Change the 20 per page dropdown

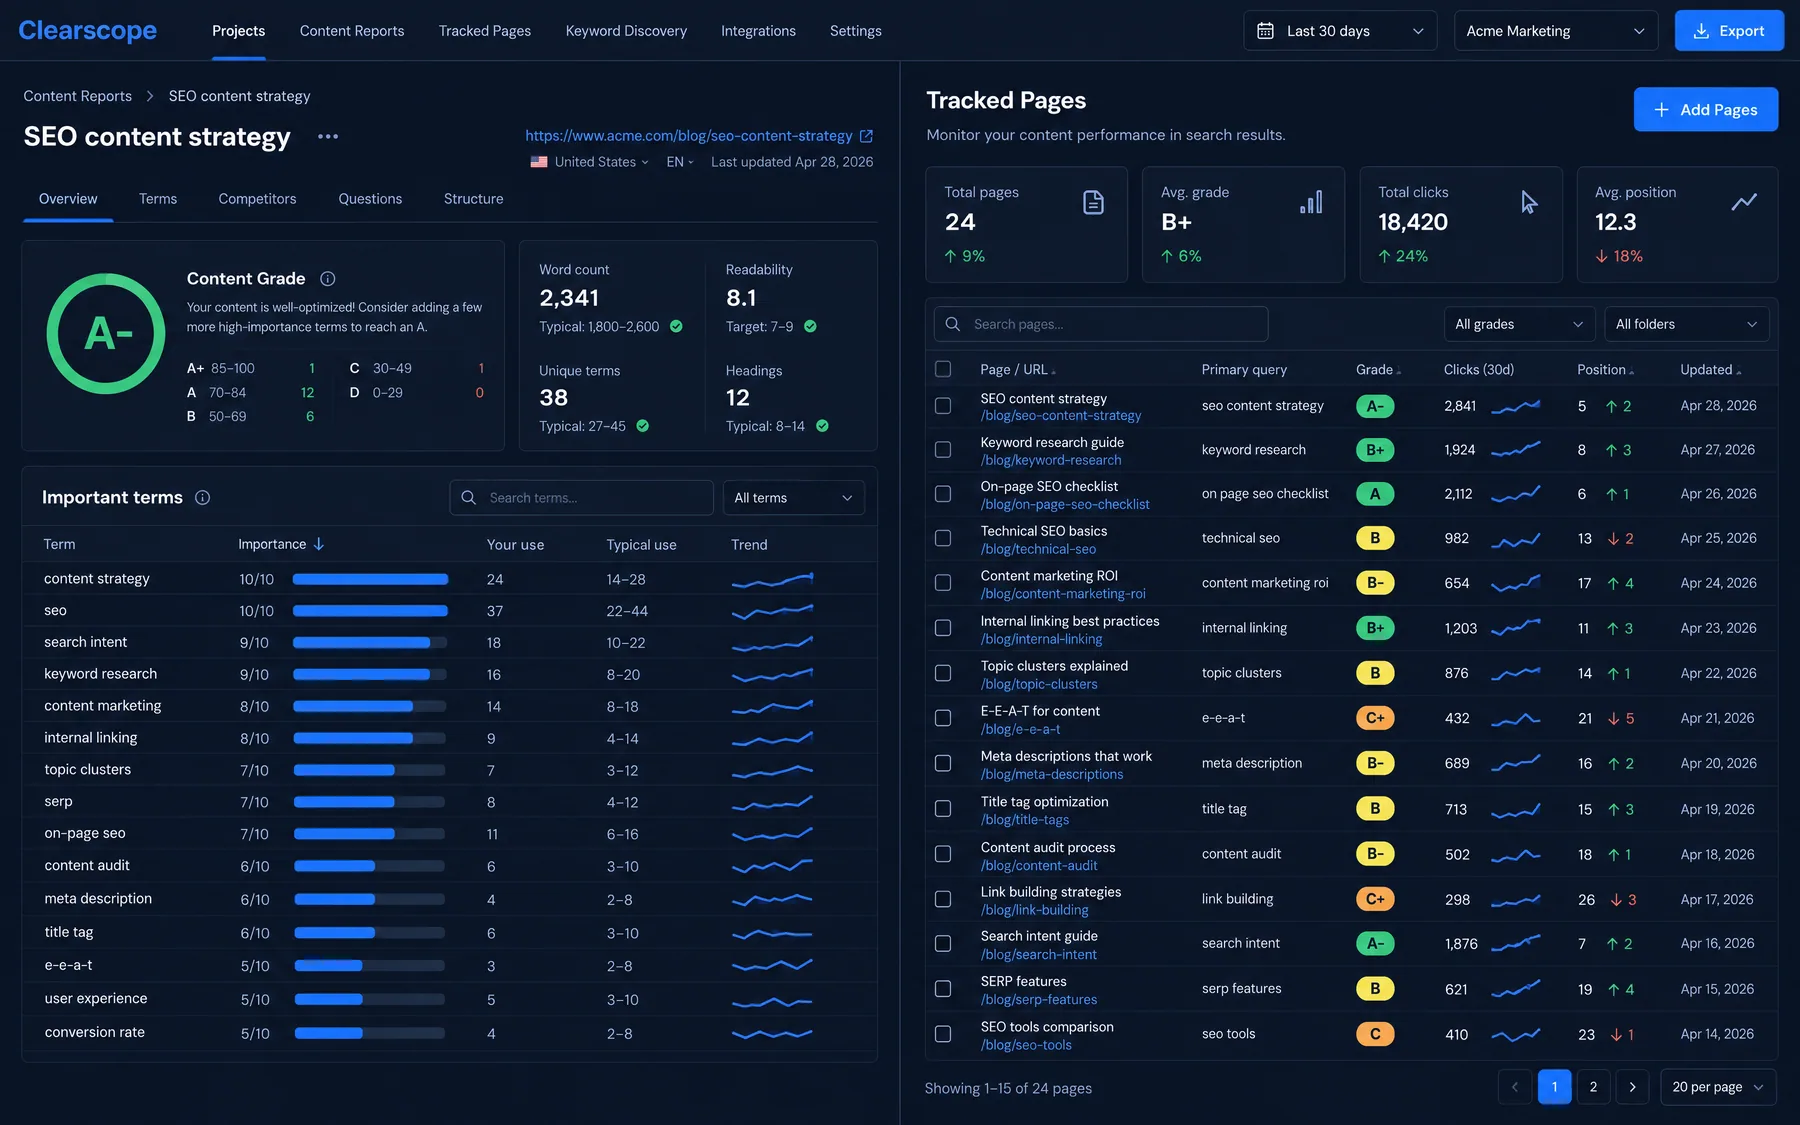click(1718, 1087)
